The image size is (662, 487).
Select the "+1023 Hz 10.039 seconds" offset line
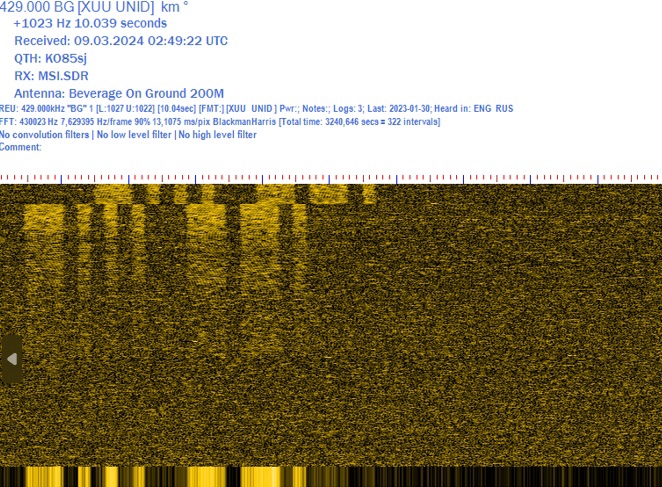click(x=90, y=23)
